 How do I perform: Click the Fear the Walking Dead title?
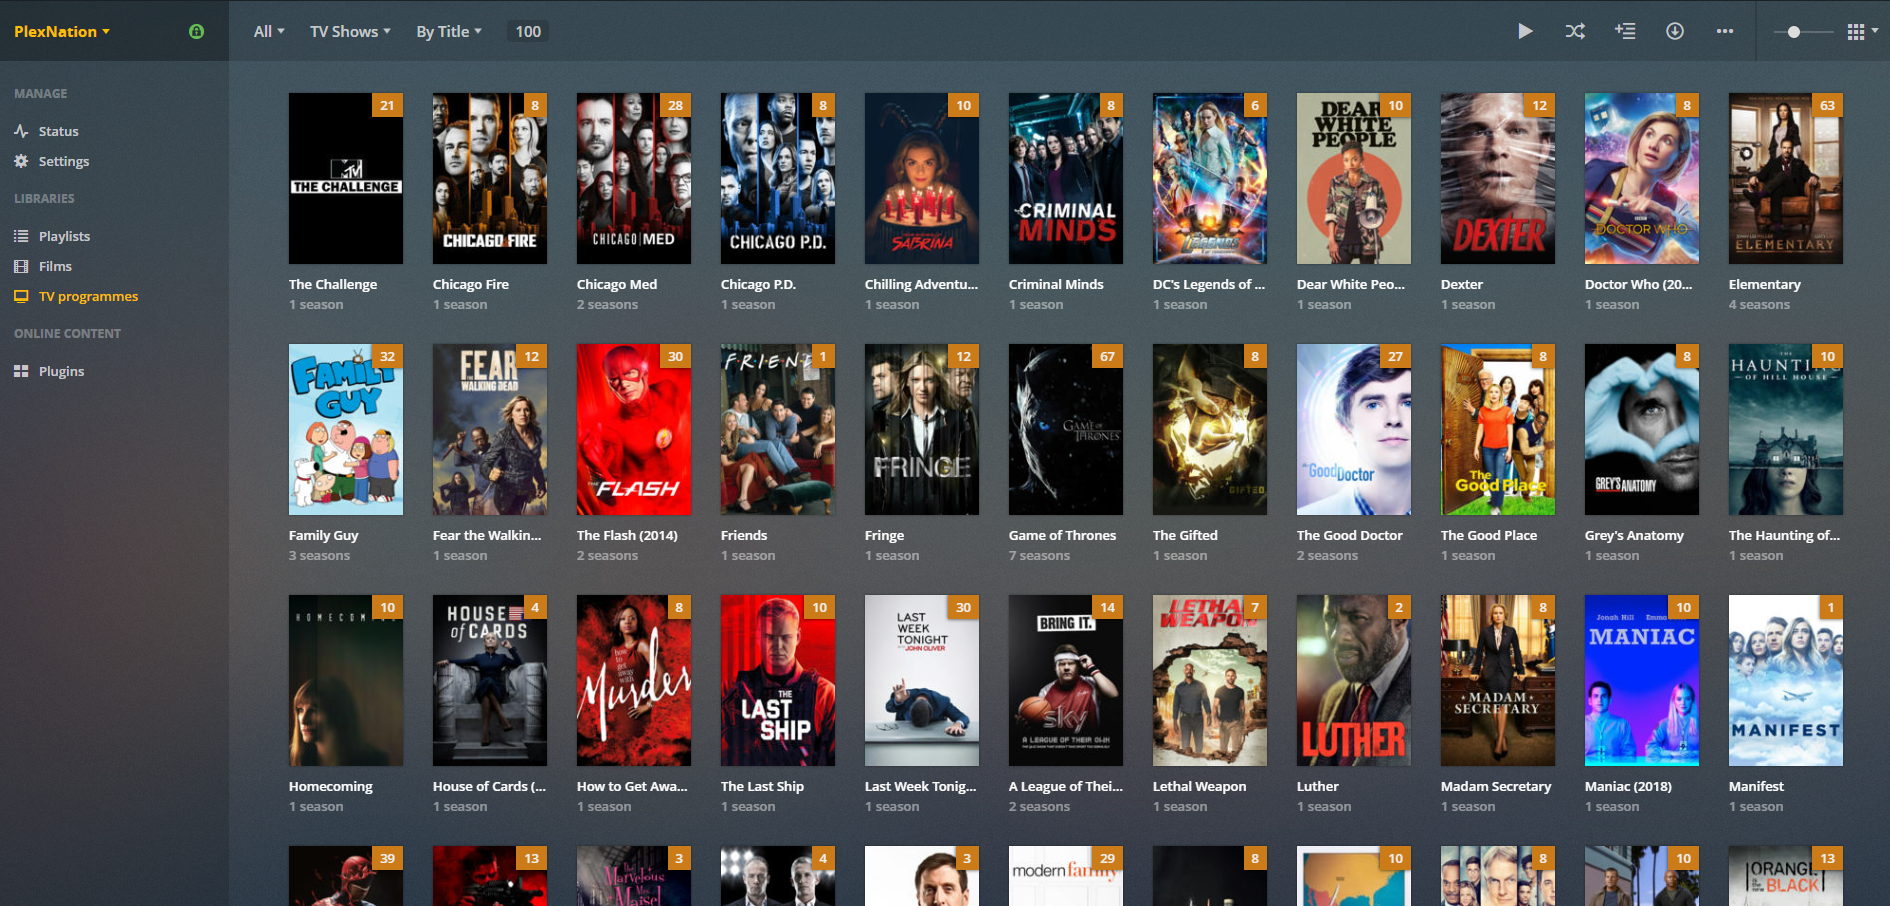click(486, 535)
